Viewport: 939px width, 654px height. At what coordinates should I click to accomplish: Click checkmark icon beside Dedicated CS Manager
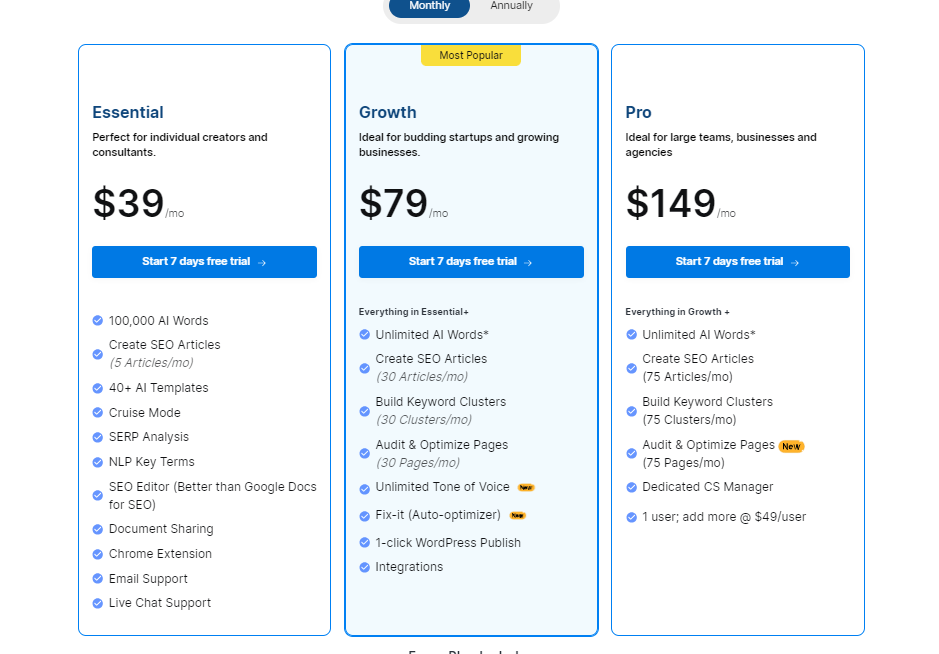click(x=631, y=488)
